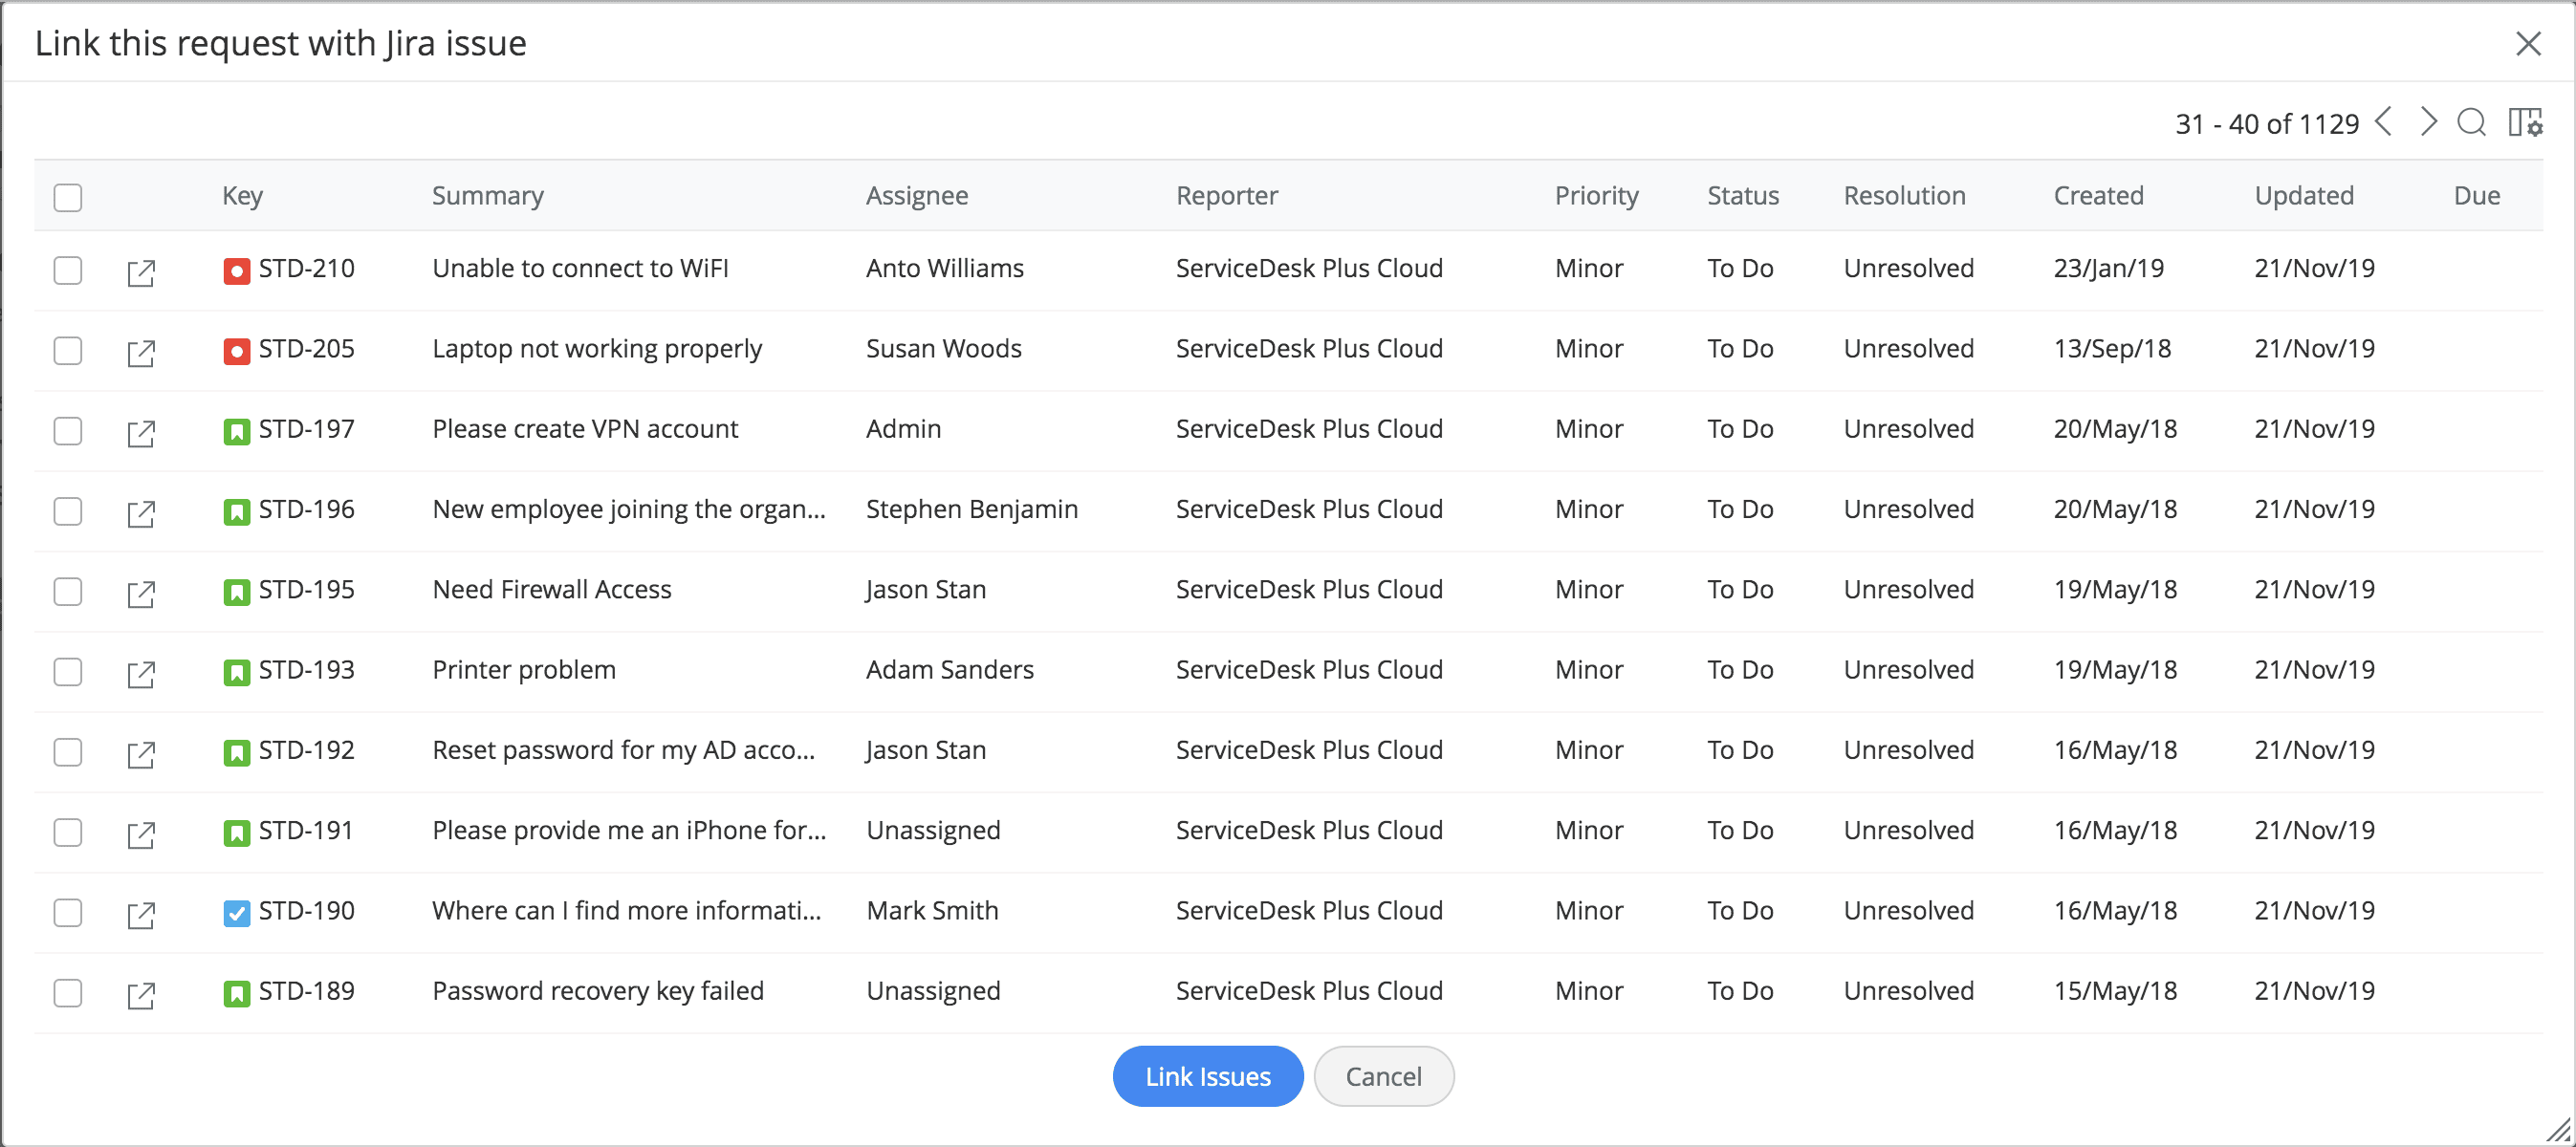Sort by Created column header
2576x1147 pixels.
pos(2098,196)
